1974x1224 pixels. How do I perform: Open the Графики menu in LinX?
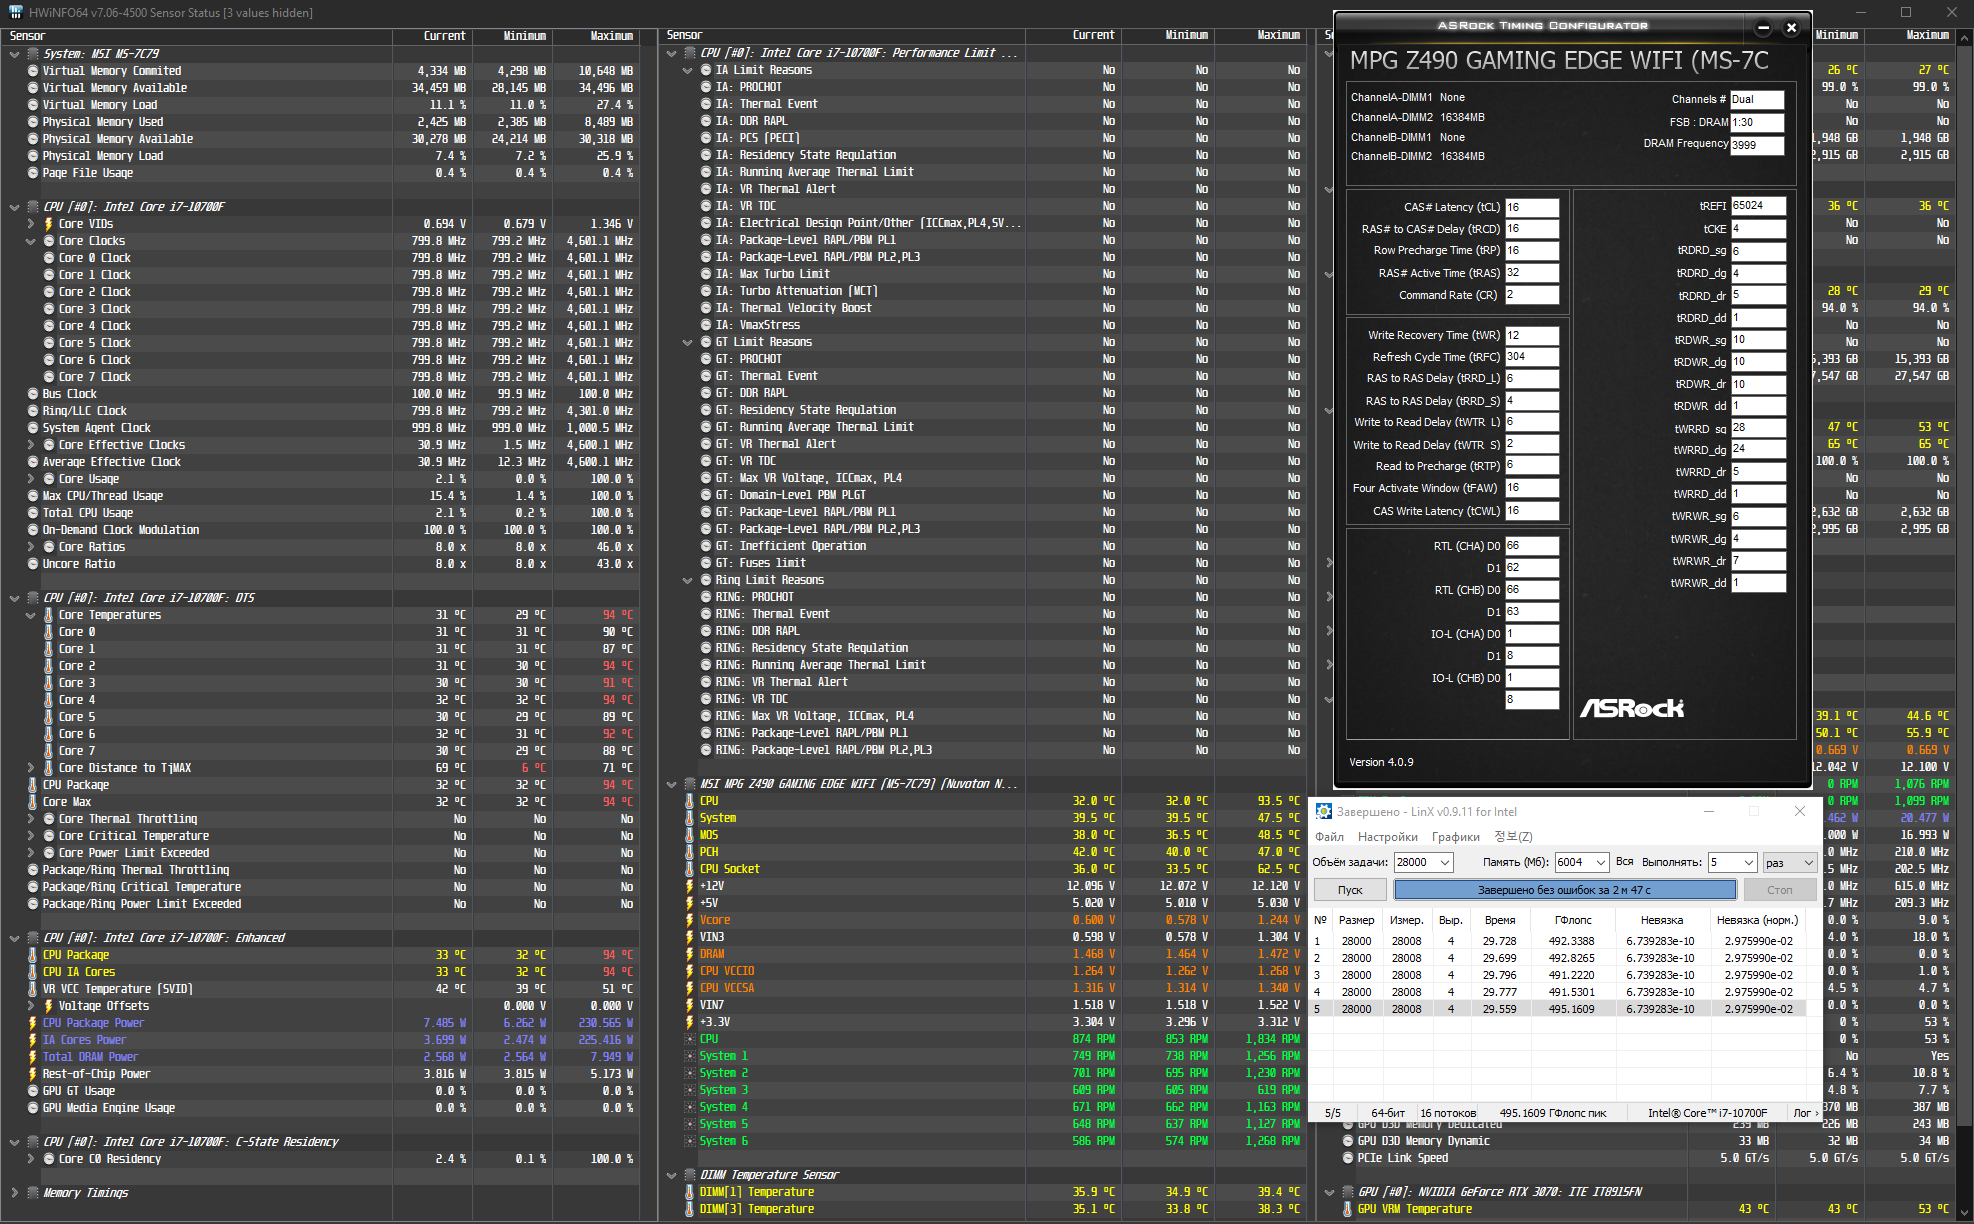pos(1455,837)
